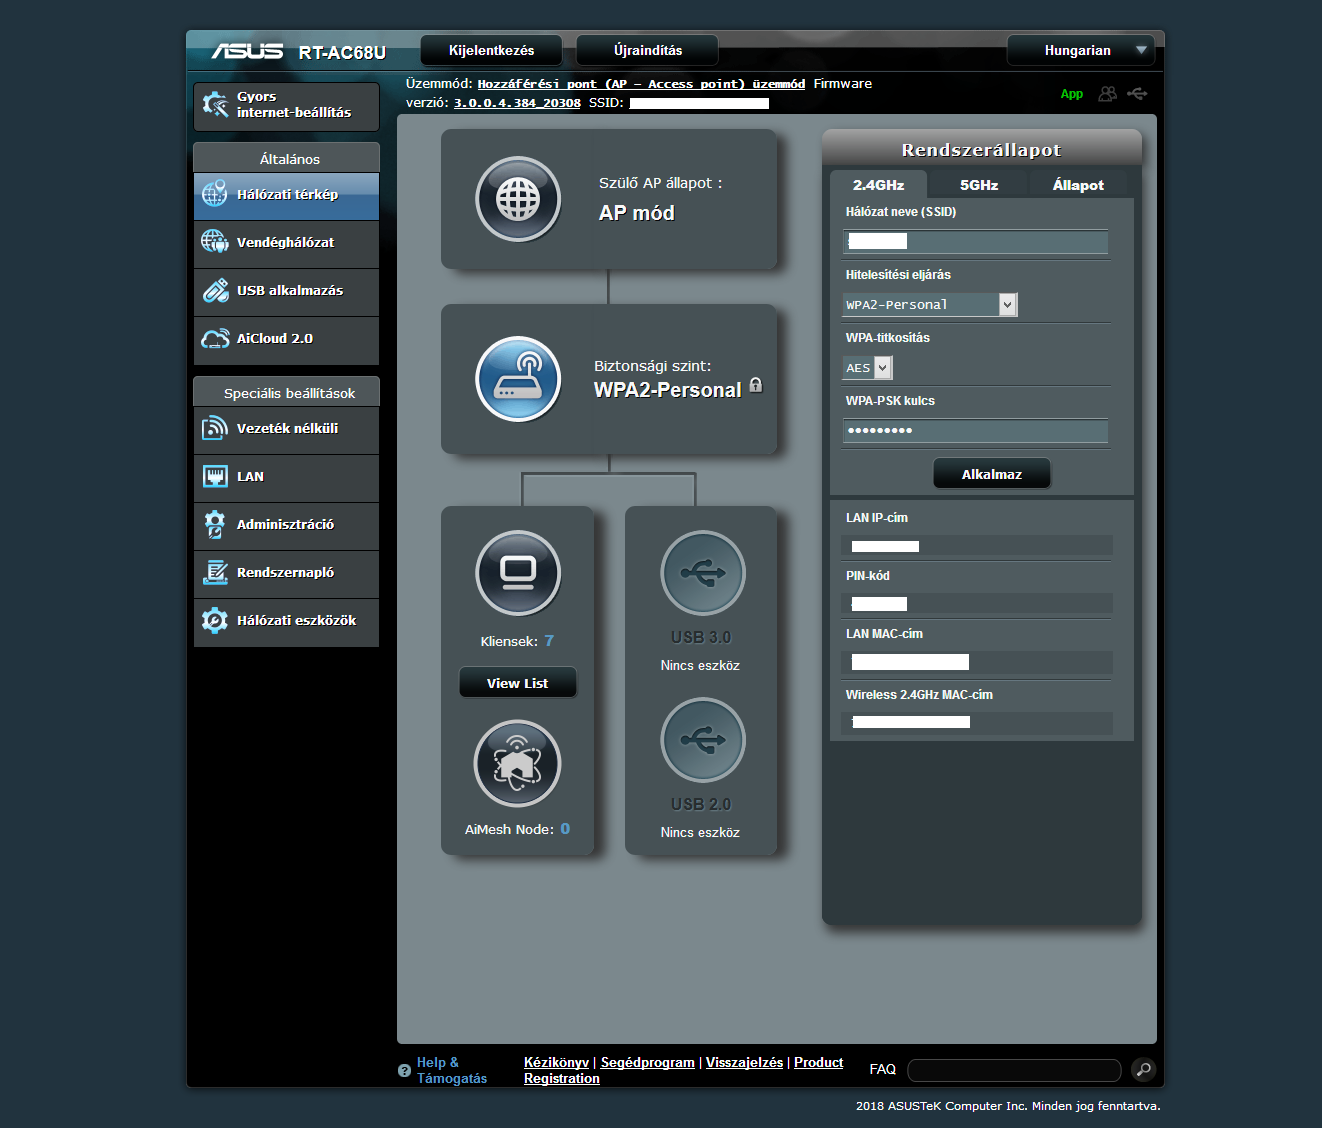Click the FAQ search input field
Viewport: 1322px width, 1128px height.
point(1014,1070)
